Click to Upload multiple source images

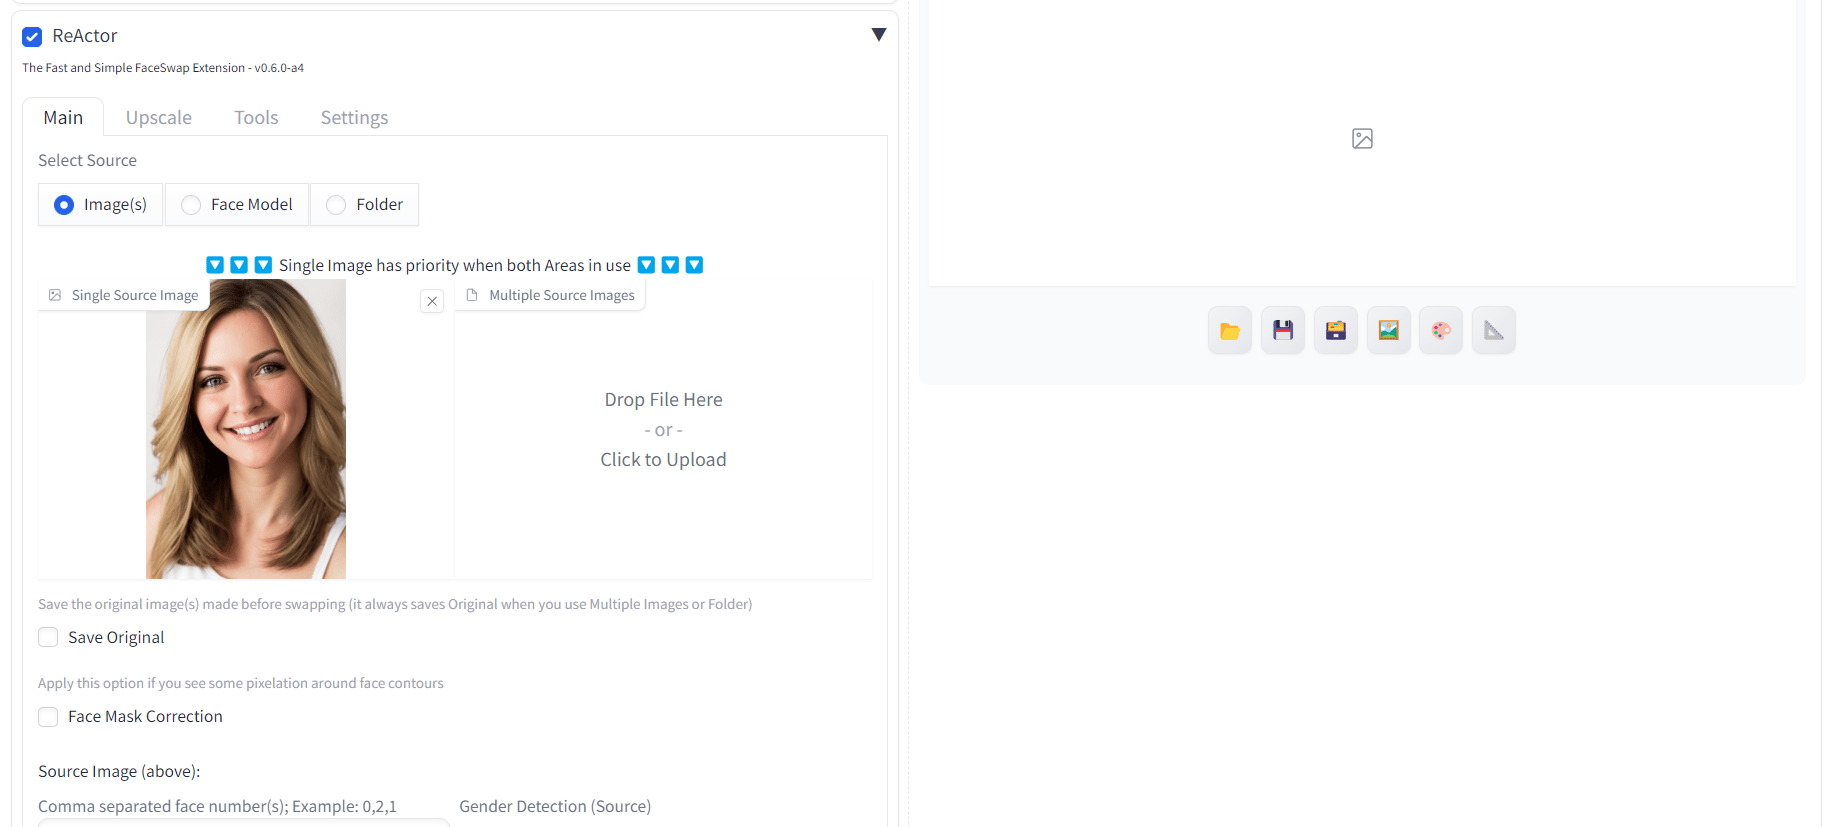coord(663,459)
